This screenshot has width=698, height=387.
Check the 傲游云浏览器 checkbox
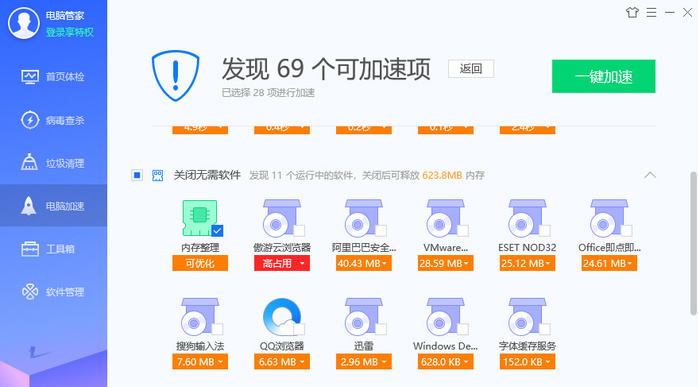[299, 231]
